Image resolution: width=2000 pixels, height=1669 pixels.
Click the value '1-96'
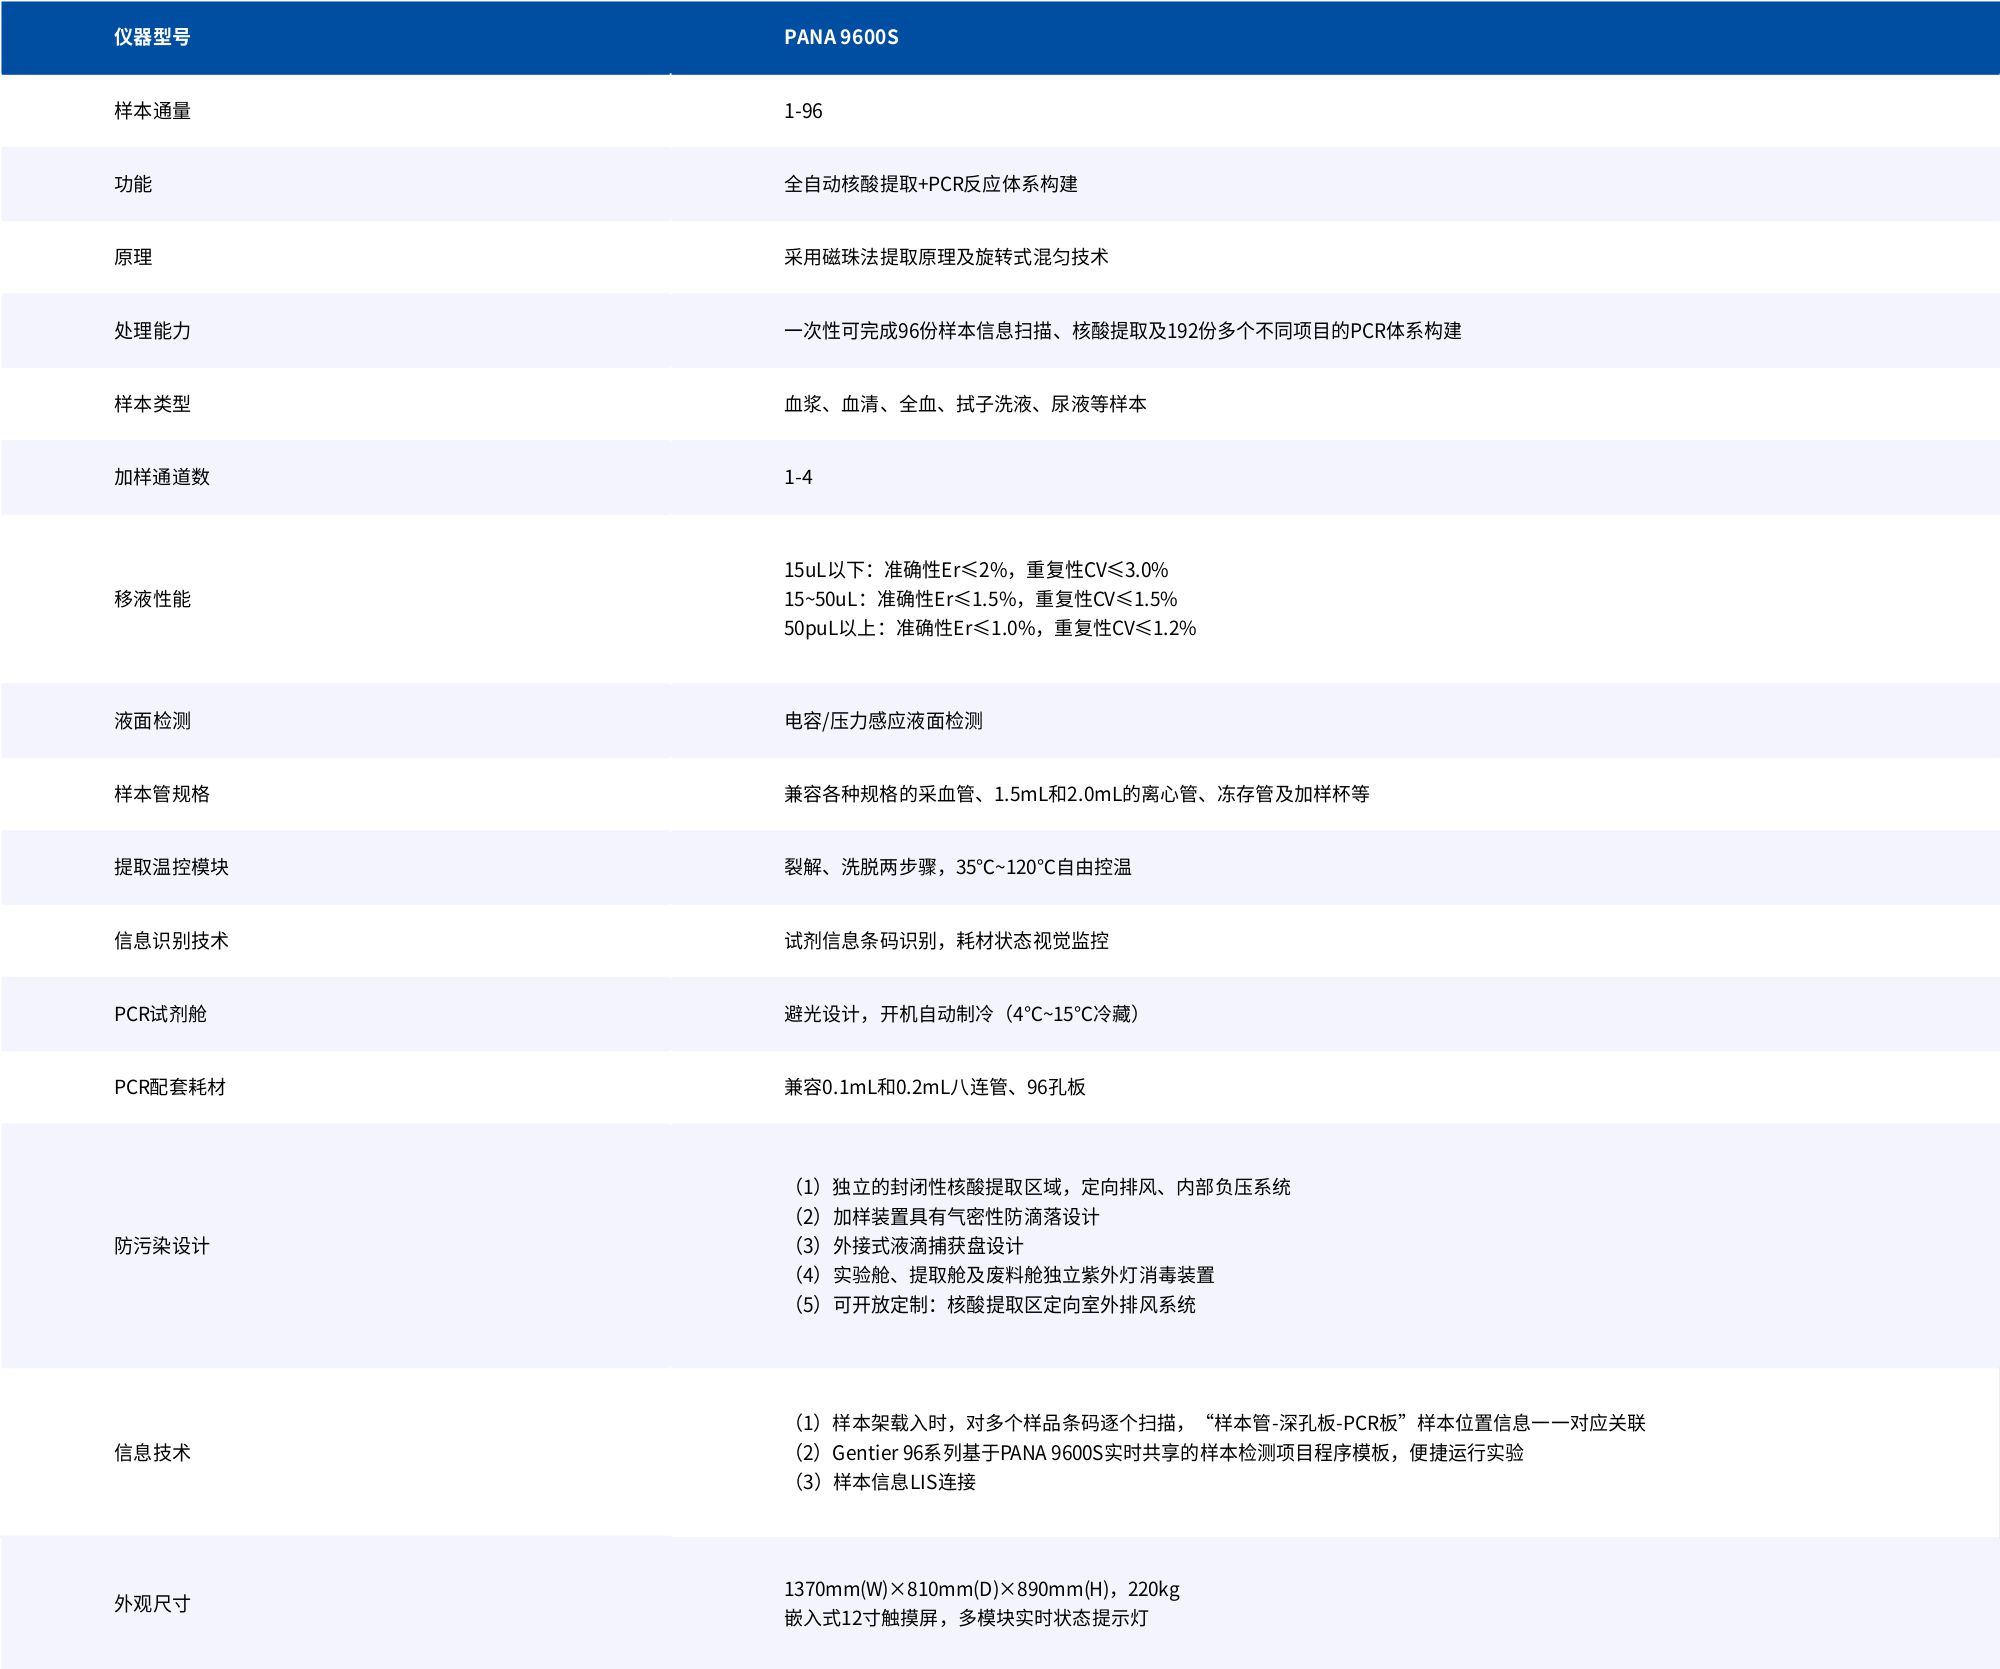click(x=803, y=111)
